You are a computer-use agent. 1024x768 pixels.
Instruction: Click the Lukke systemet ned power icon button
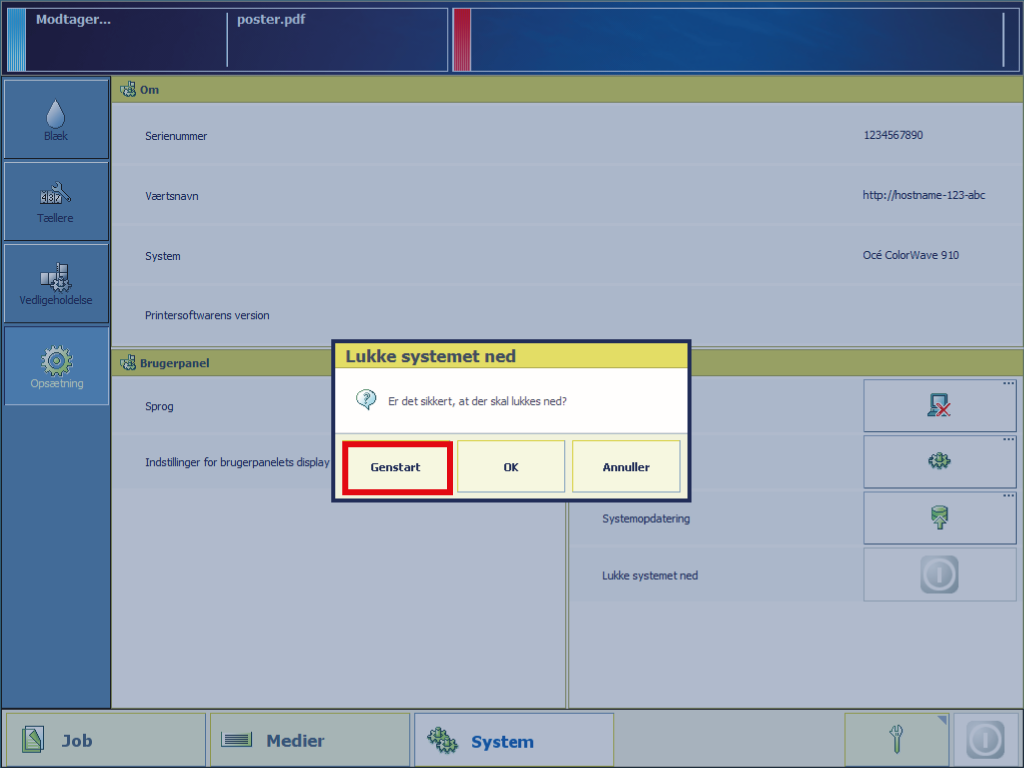click(939, 575)
